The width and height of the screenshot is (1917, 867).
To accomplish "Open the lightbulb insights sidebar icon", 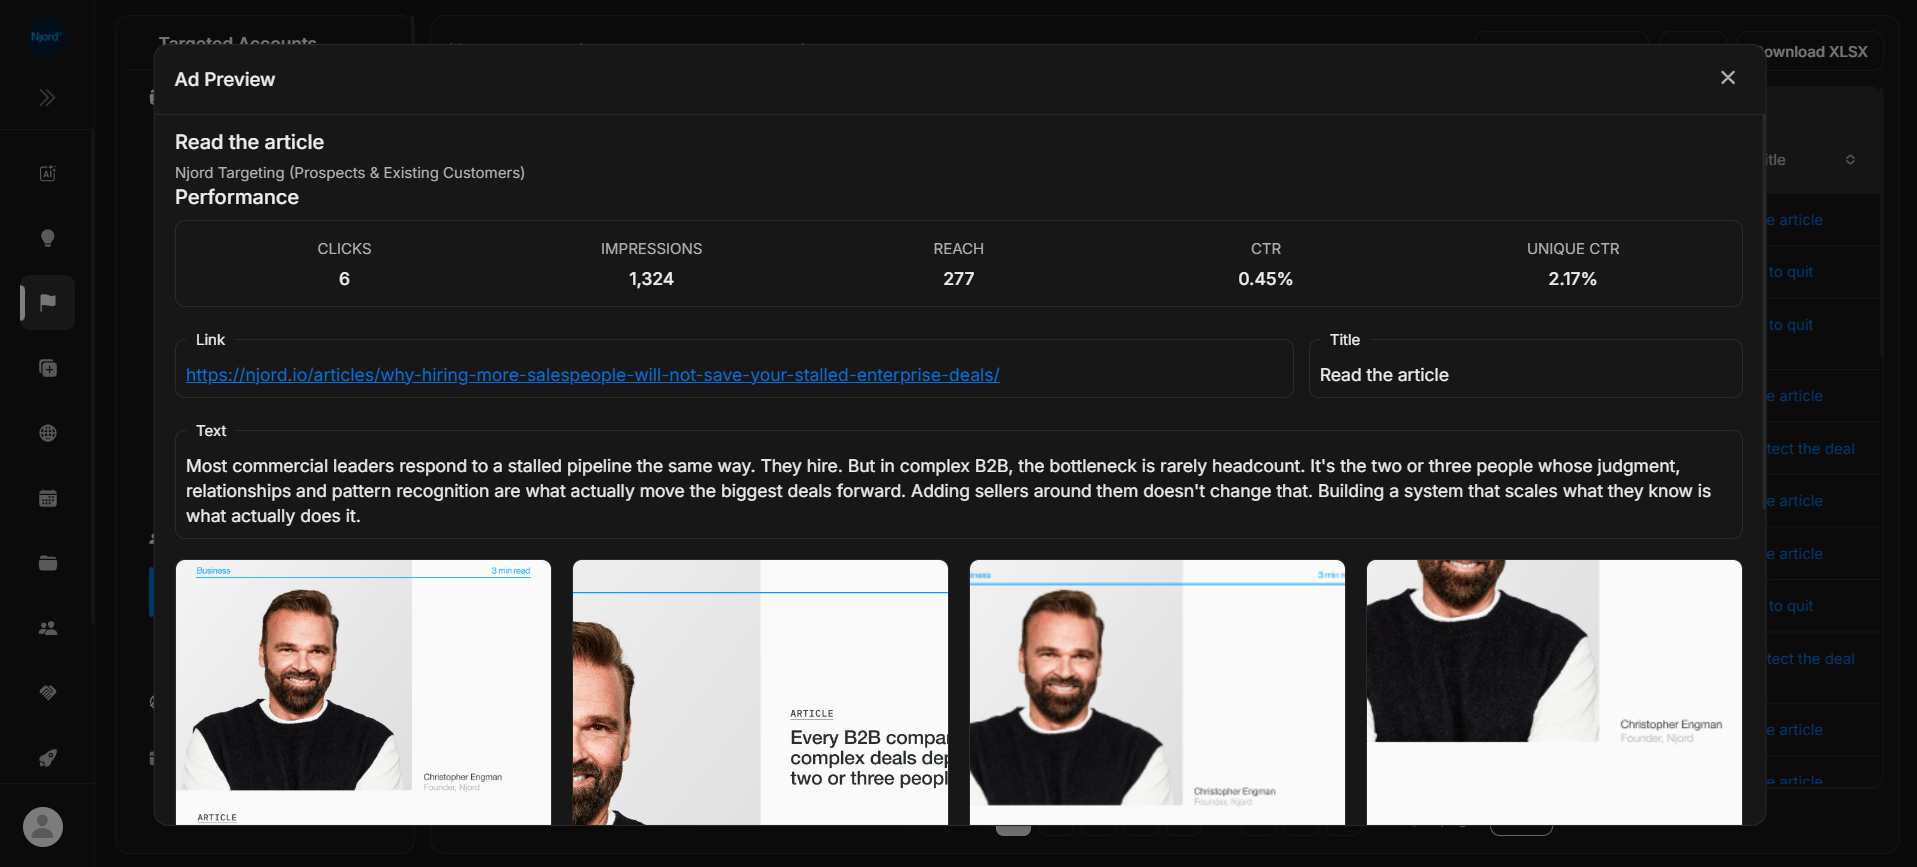I will pyautogui.click(x=47, y=238).
